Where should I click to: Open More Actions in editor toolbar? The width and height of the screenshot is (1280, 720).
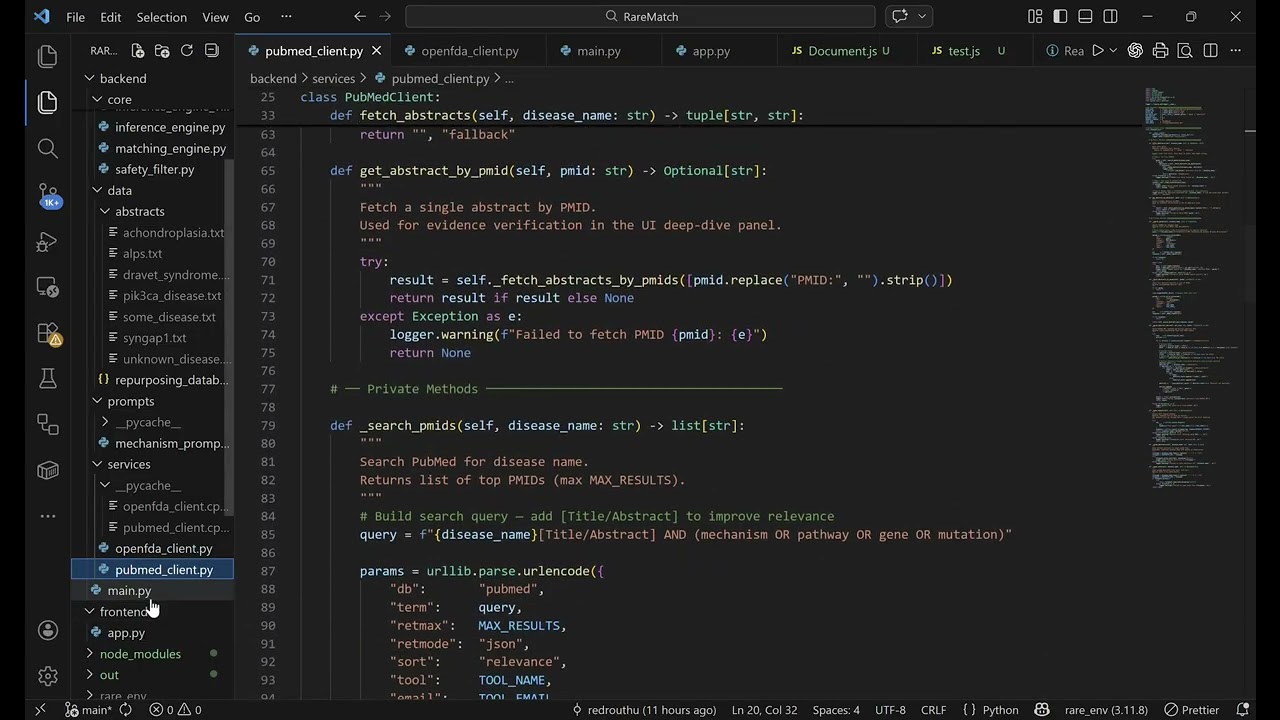point(1236,51)
